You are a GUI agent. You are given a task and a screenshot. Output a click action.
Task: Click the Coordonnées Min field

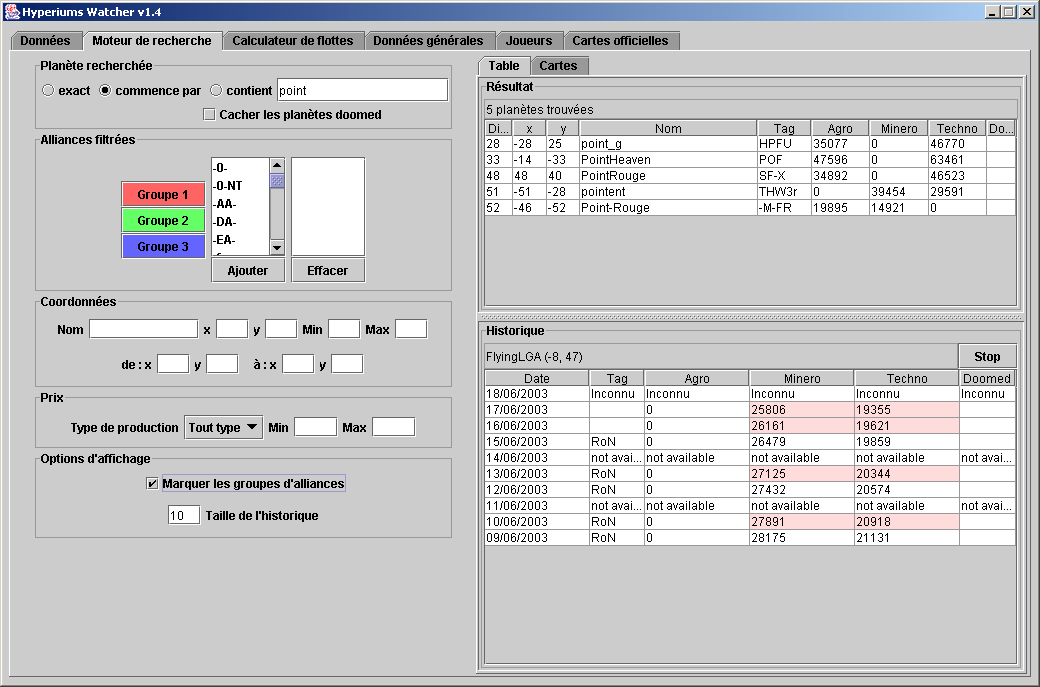point(344,329)
